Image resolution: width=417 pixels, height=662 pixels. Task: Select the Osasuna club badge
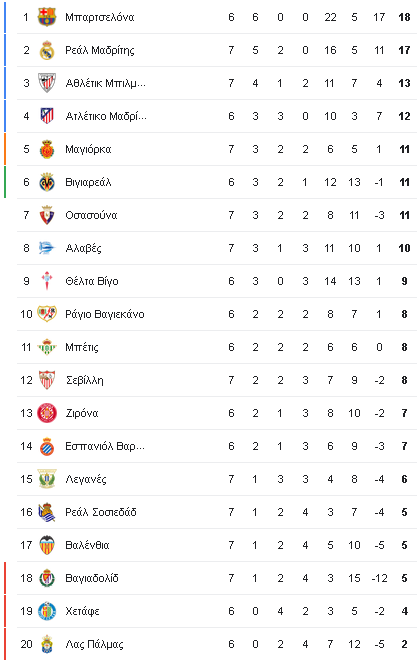(x=47, y=215)
